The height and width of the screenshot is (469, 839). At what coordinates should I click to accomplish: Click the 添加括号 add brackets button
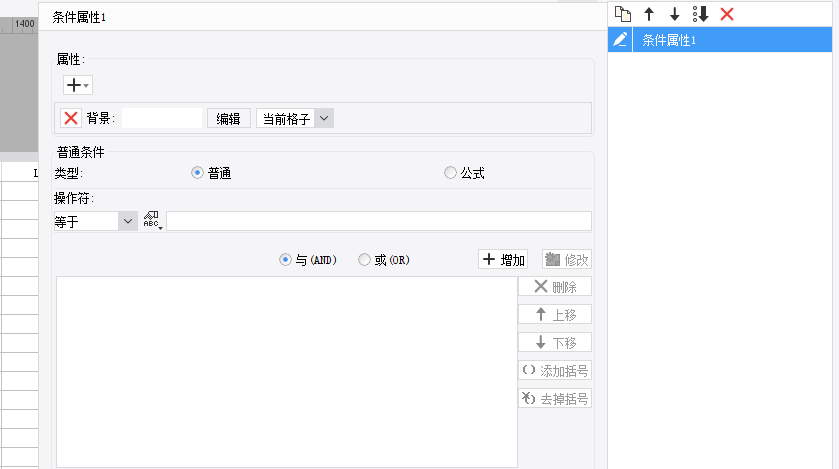tap(555, 370)
